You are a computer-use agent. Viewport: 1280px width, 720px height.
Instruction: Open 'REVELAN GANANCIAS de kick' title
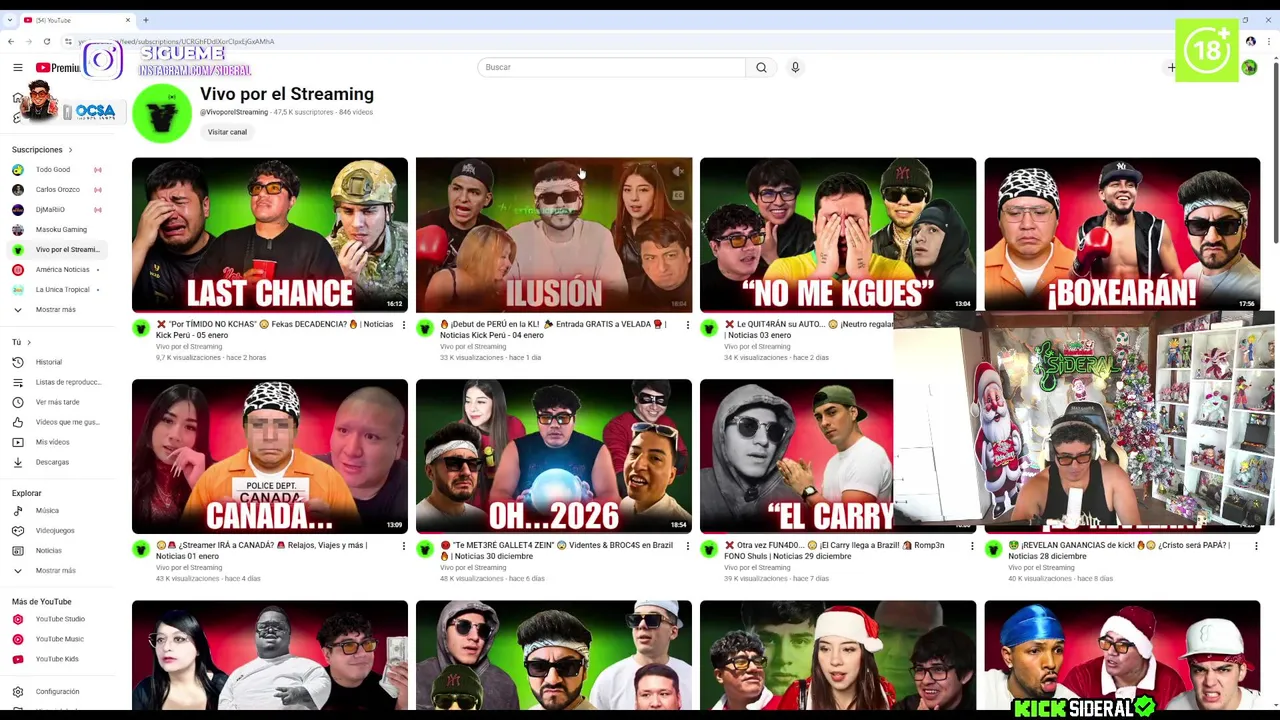coord(1119,551)
